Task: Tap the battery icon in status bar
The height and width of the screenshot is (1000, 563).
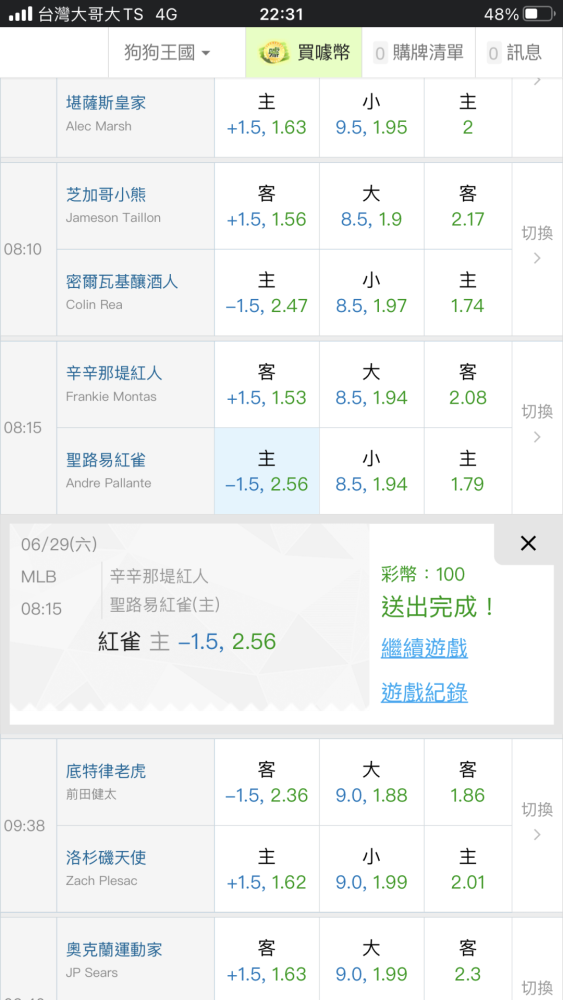Action: [x=539, y=13]
